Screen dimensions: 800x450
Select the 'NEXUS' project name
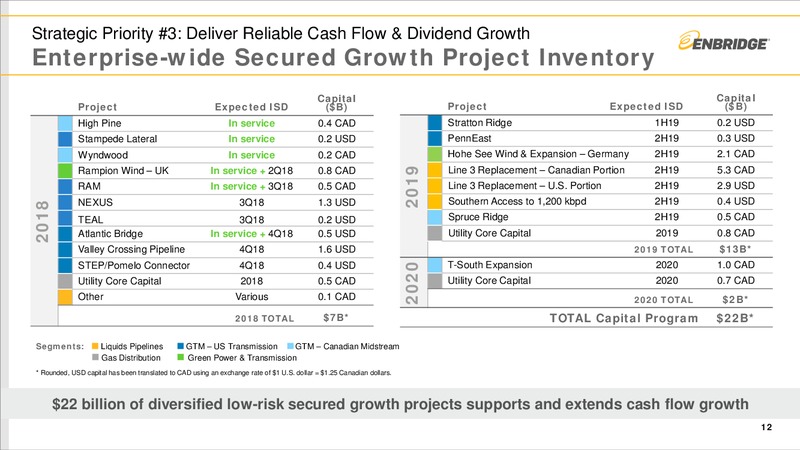coord(95,203)
